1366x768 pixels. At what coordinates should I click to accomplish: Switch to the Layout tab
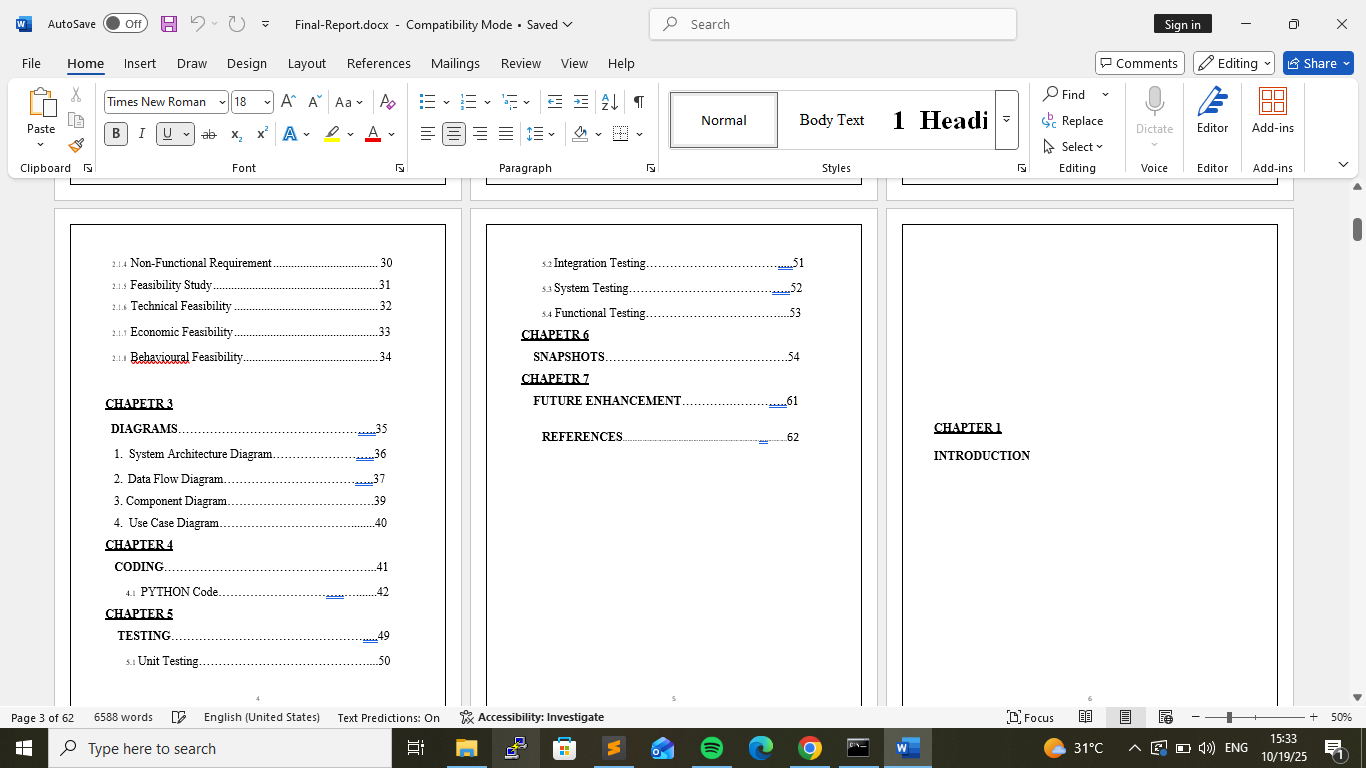(306, 63)
